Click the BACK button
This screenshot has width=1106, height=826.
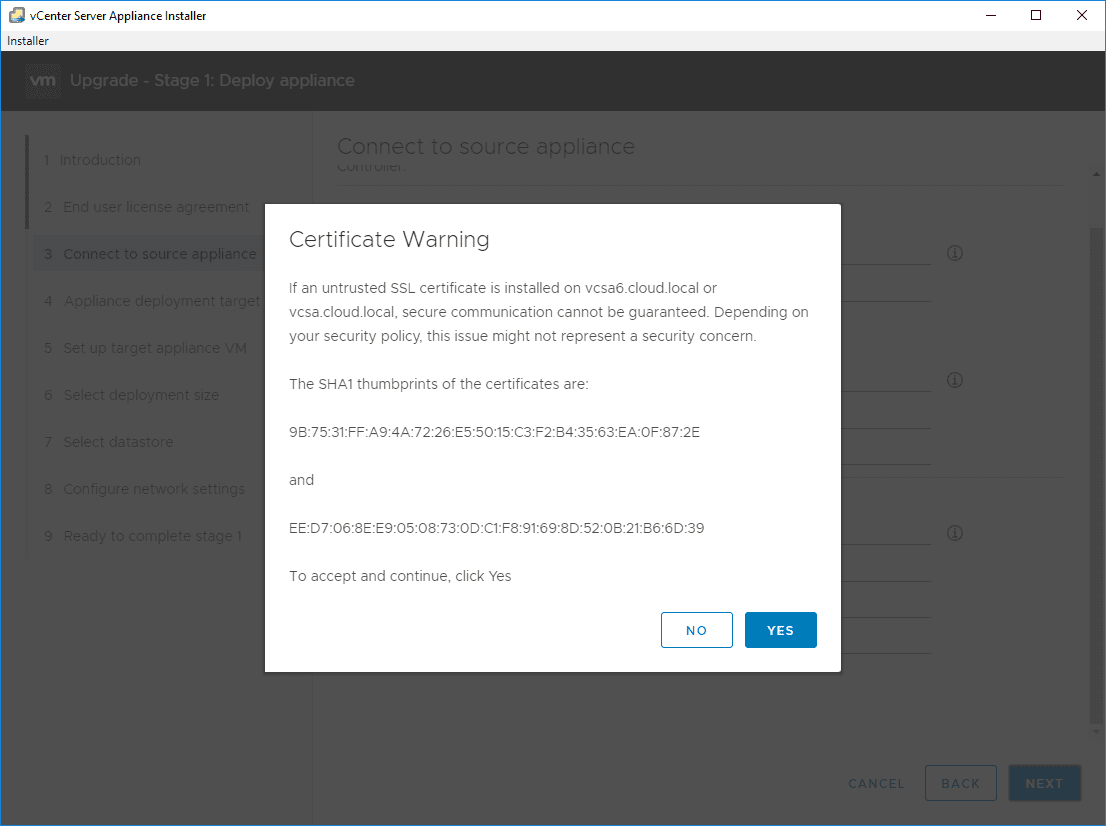click(960, 783)
